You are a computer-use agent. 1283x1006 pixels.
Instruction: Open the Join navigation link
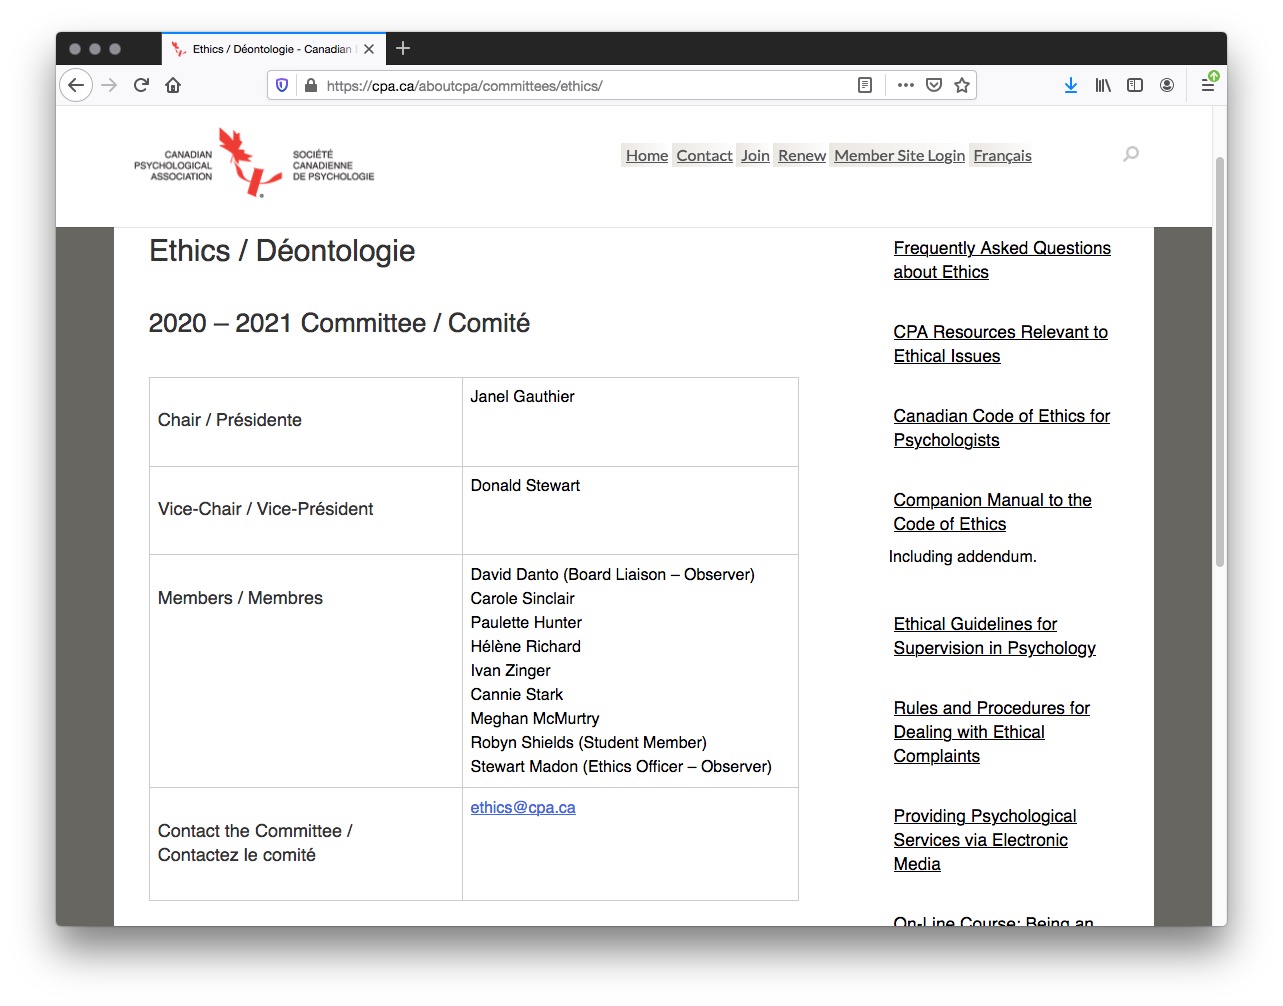click(x=755, y=155)
